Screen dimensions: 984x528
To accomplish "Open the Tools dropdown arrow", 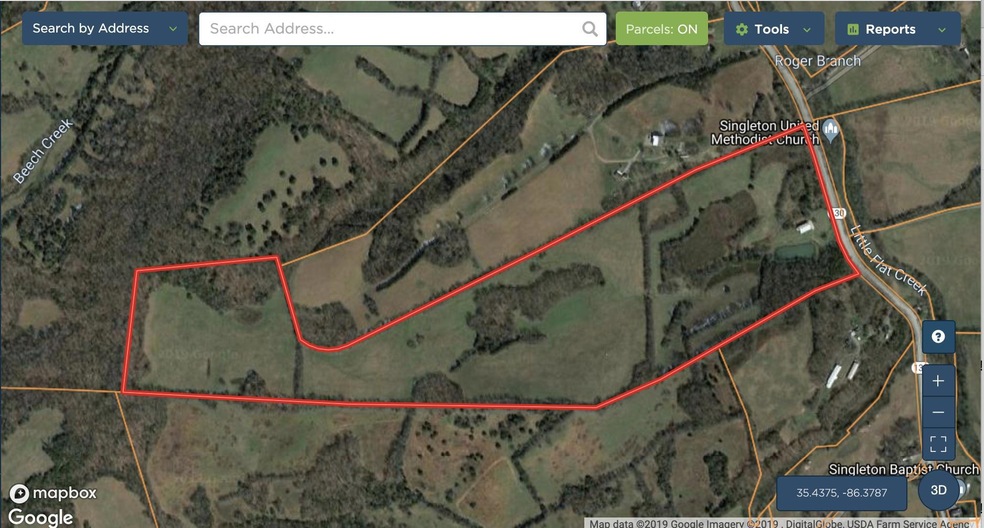I will tap(807, 30).
